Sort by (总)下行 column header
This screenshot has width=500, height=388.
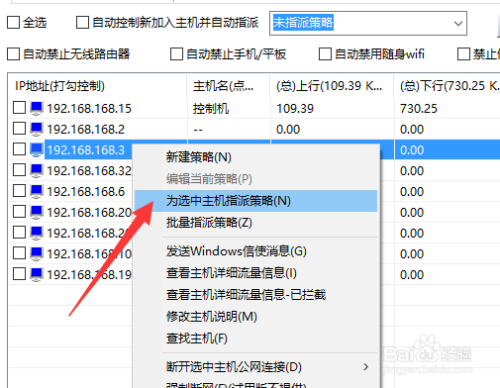click(448, 86)
